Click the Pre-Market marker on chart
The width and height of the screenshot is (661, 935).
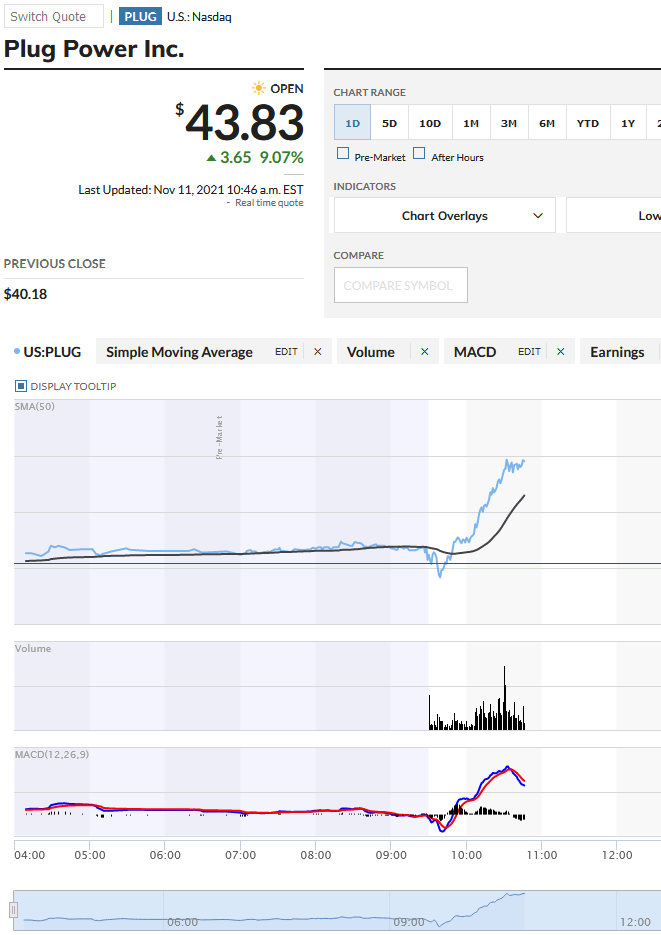(x=219, y=437)
